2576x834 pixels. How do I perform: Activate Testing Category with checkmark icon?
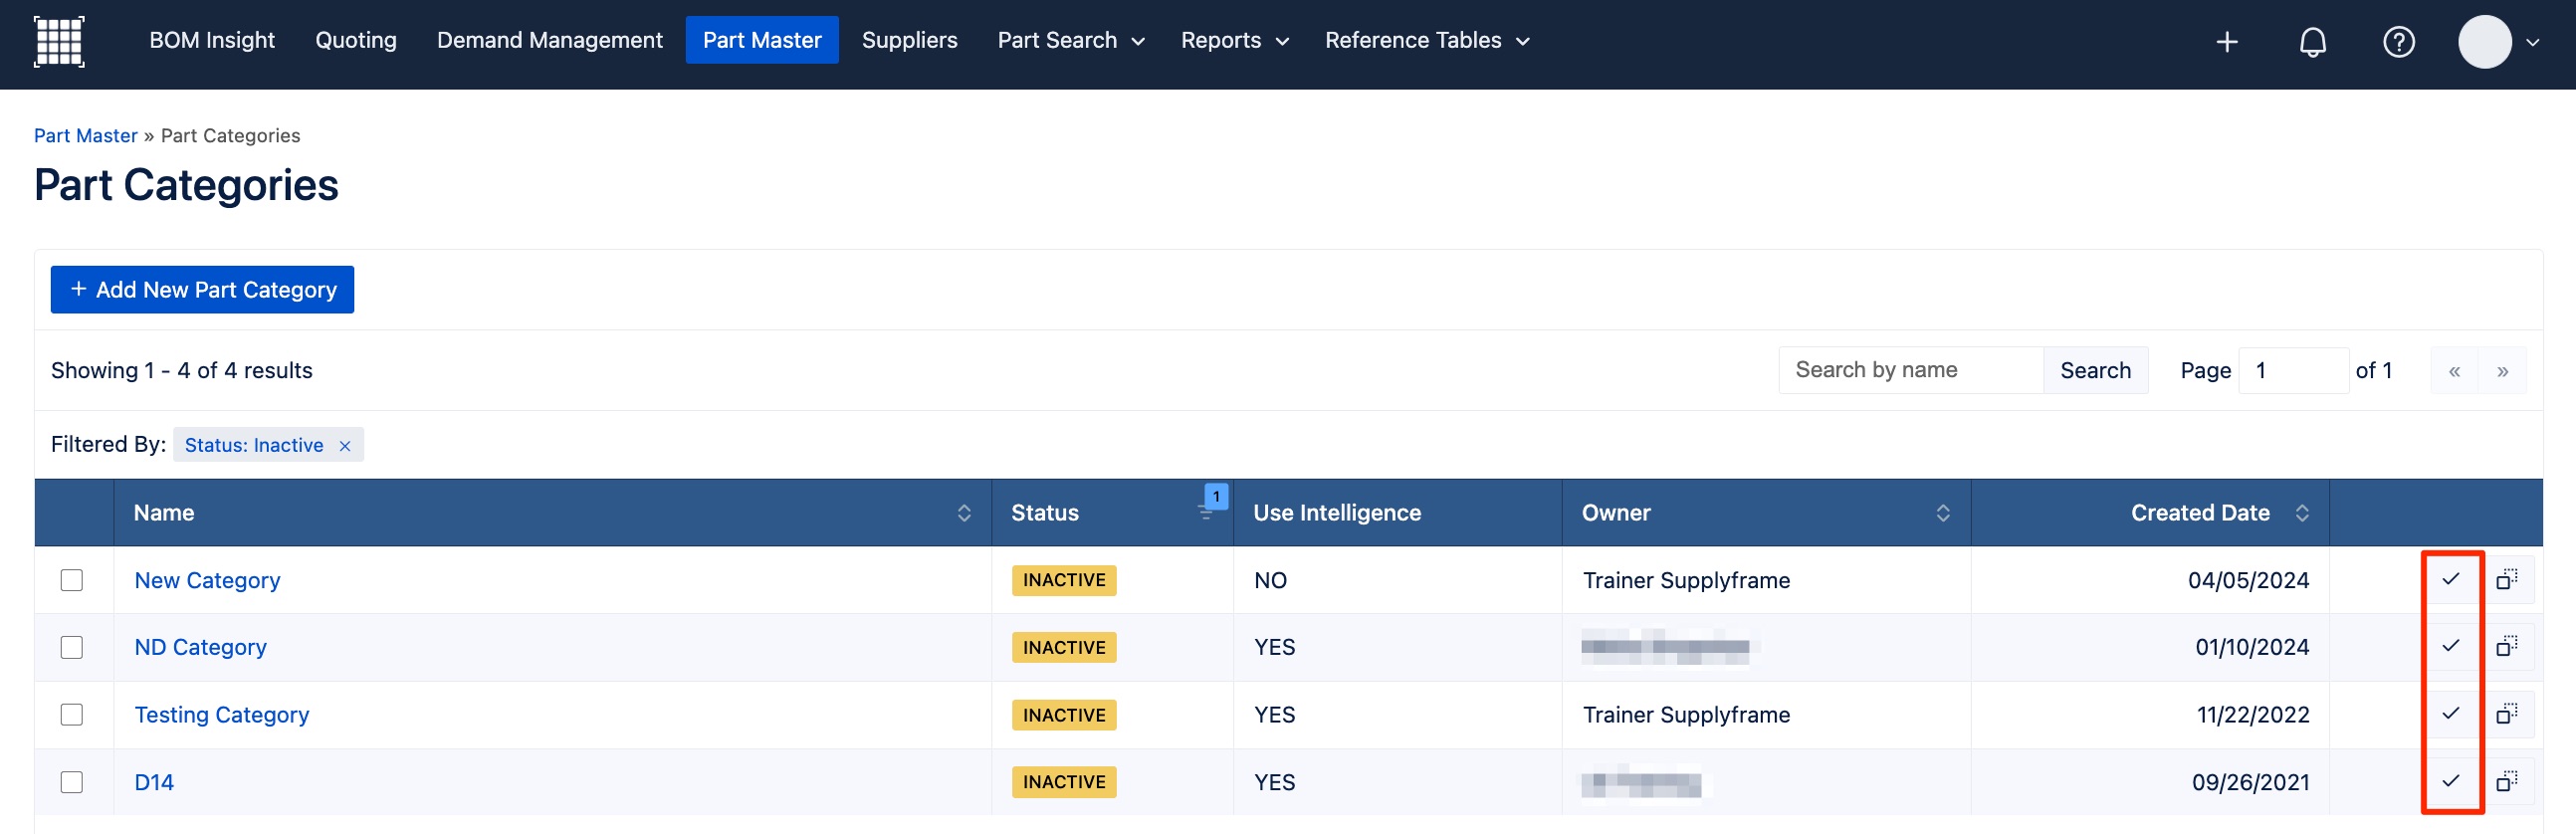(x=2450, y=714)
